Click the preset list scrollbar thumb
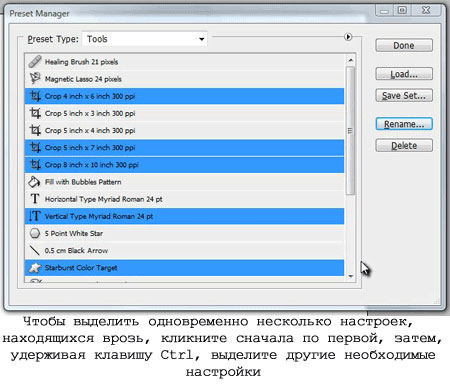This screenshot has height=385, width=450. tap(350, 130)
